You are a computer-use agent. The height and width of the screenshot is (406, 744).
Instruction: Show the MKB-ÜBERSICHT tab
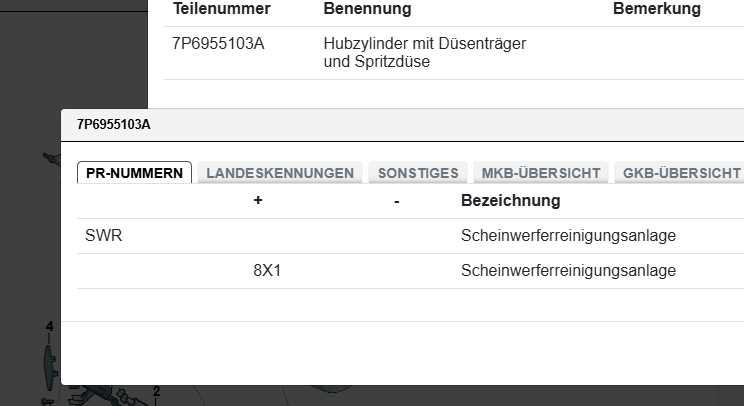(x=541, y=173)
